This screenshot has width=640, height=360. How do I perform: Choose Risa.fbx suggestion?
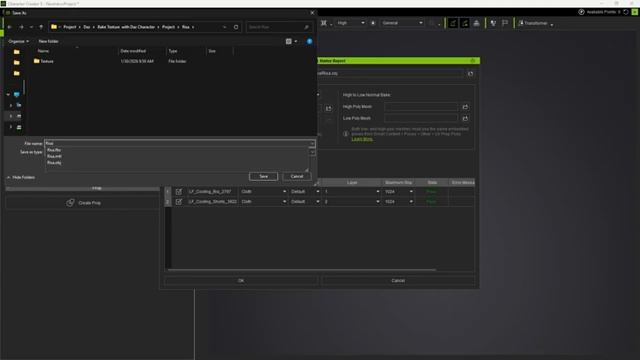[54, 150]
